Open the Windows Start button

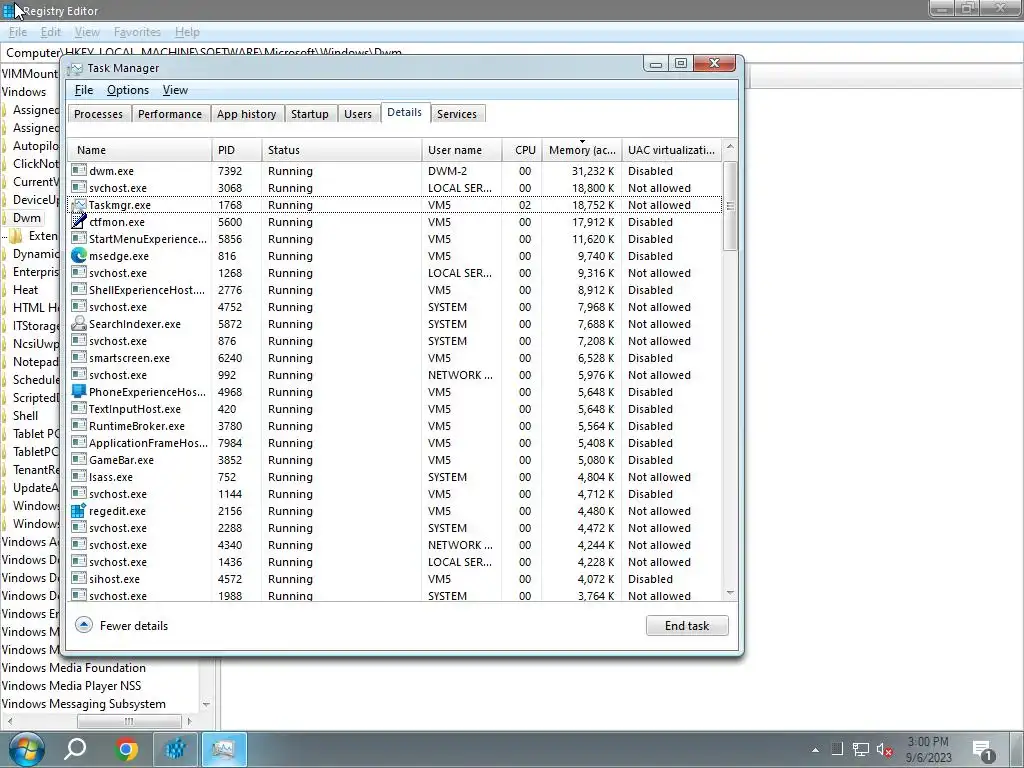26,749
